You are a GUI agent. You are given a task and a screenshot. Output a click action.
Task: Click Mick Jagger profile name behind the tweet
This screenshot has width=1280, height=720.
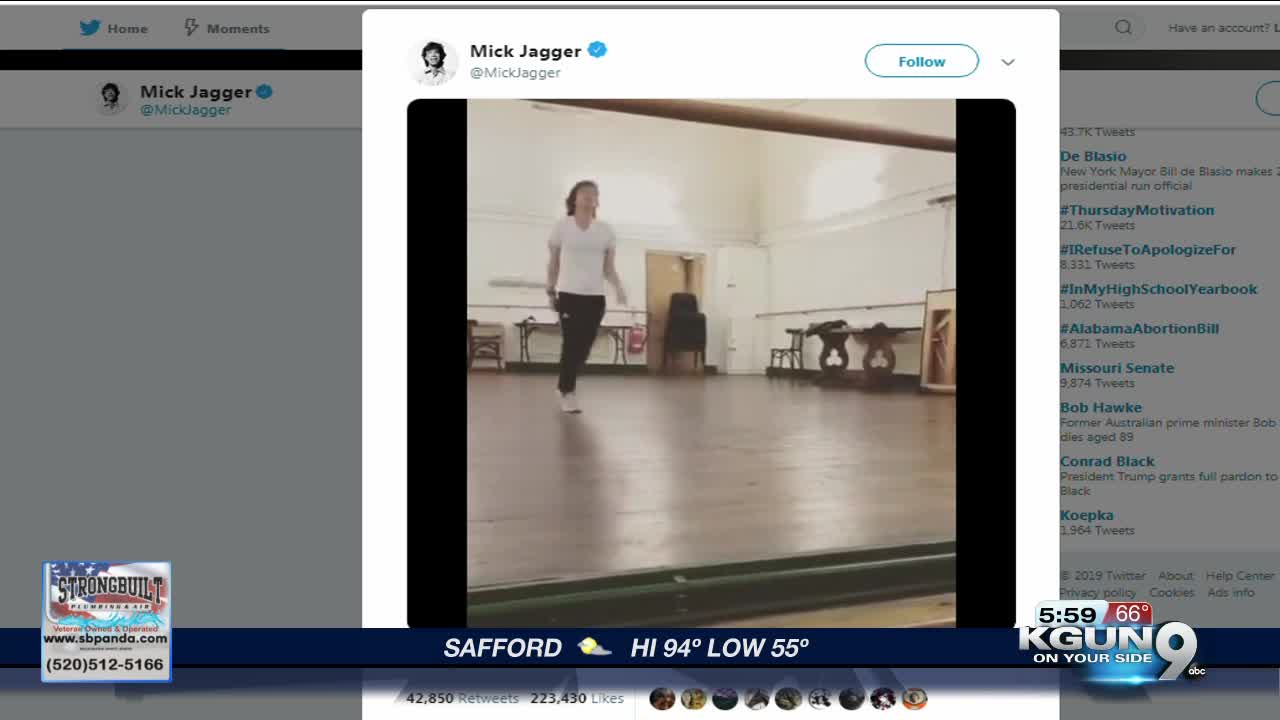coord(196,91)
